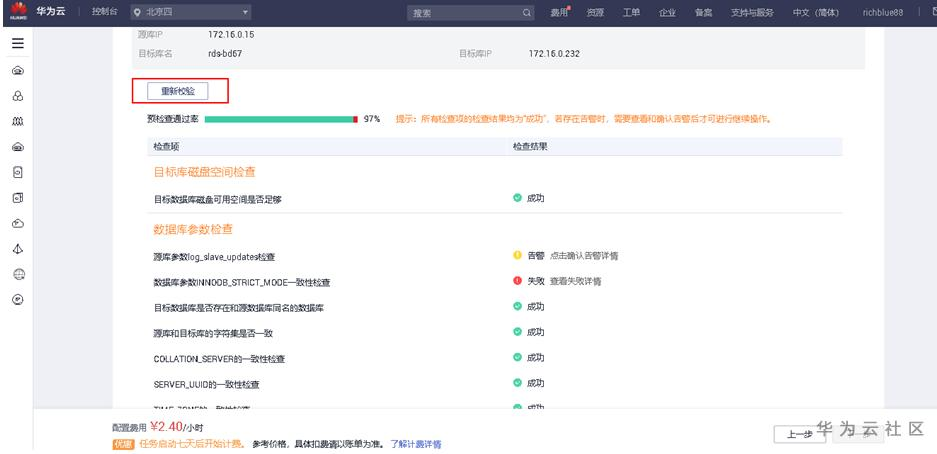This screenshot has width=937, height=454.
Task: Open the 中文(简体) language selector
Action: click(x=815, y=13)
